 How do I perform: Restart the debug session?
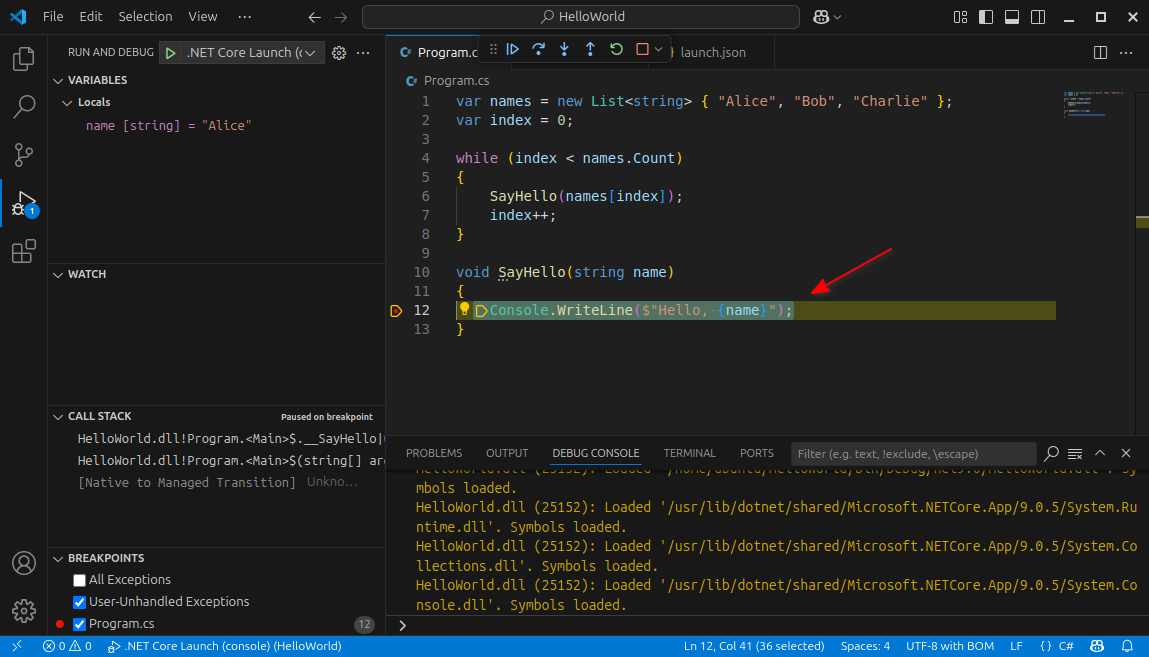pyautogui.click(x=616, y=49)
